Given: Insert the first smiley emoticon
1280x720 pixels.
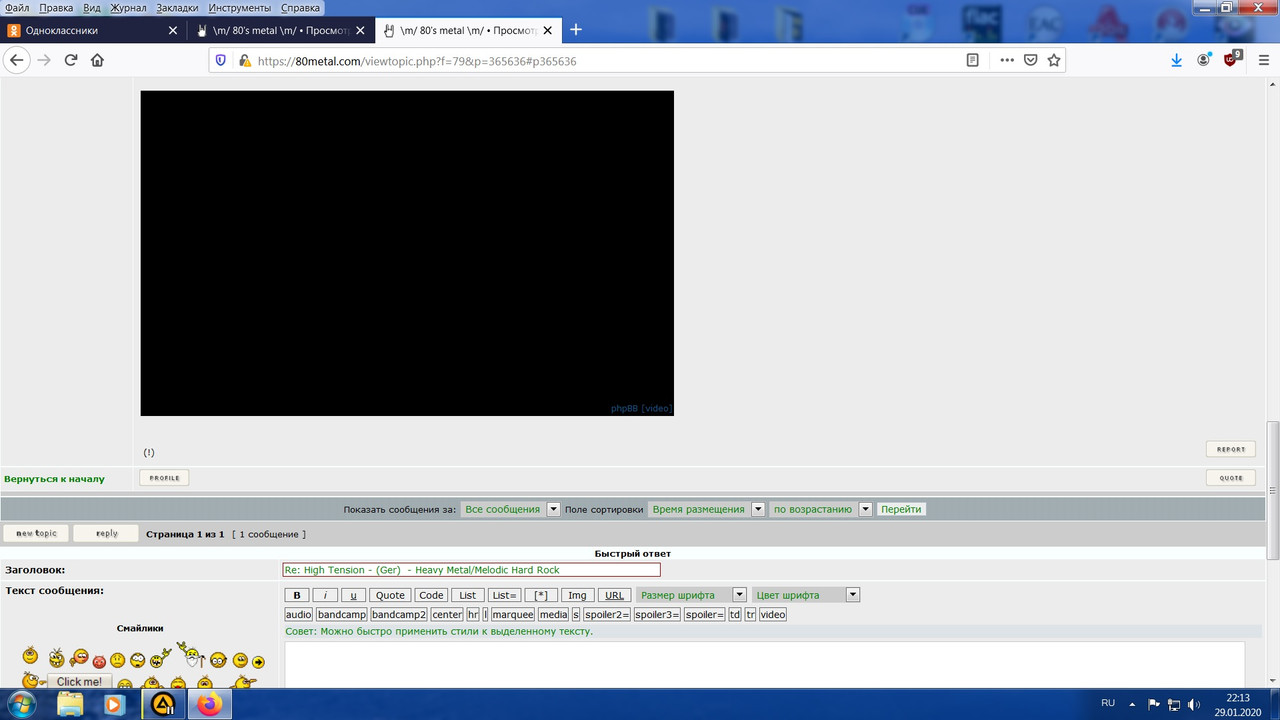Looking at the screenshot, I should click(x=30, y=657).
